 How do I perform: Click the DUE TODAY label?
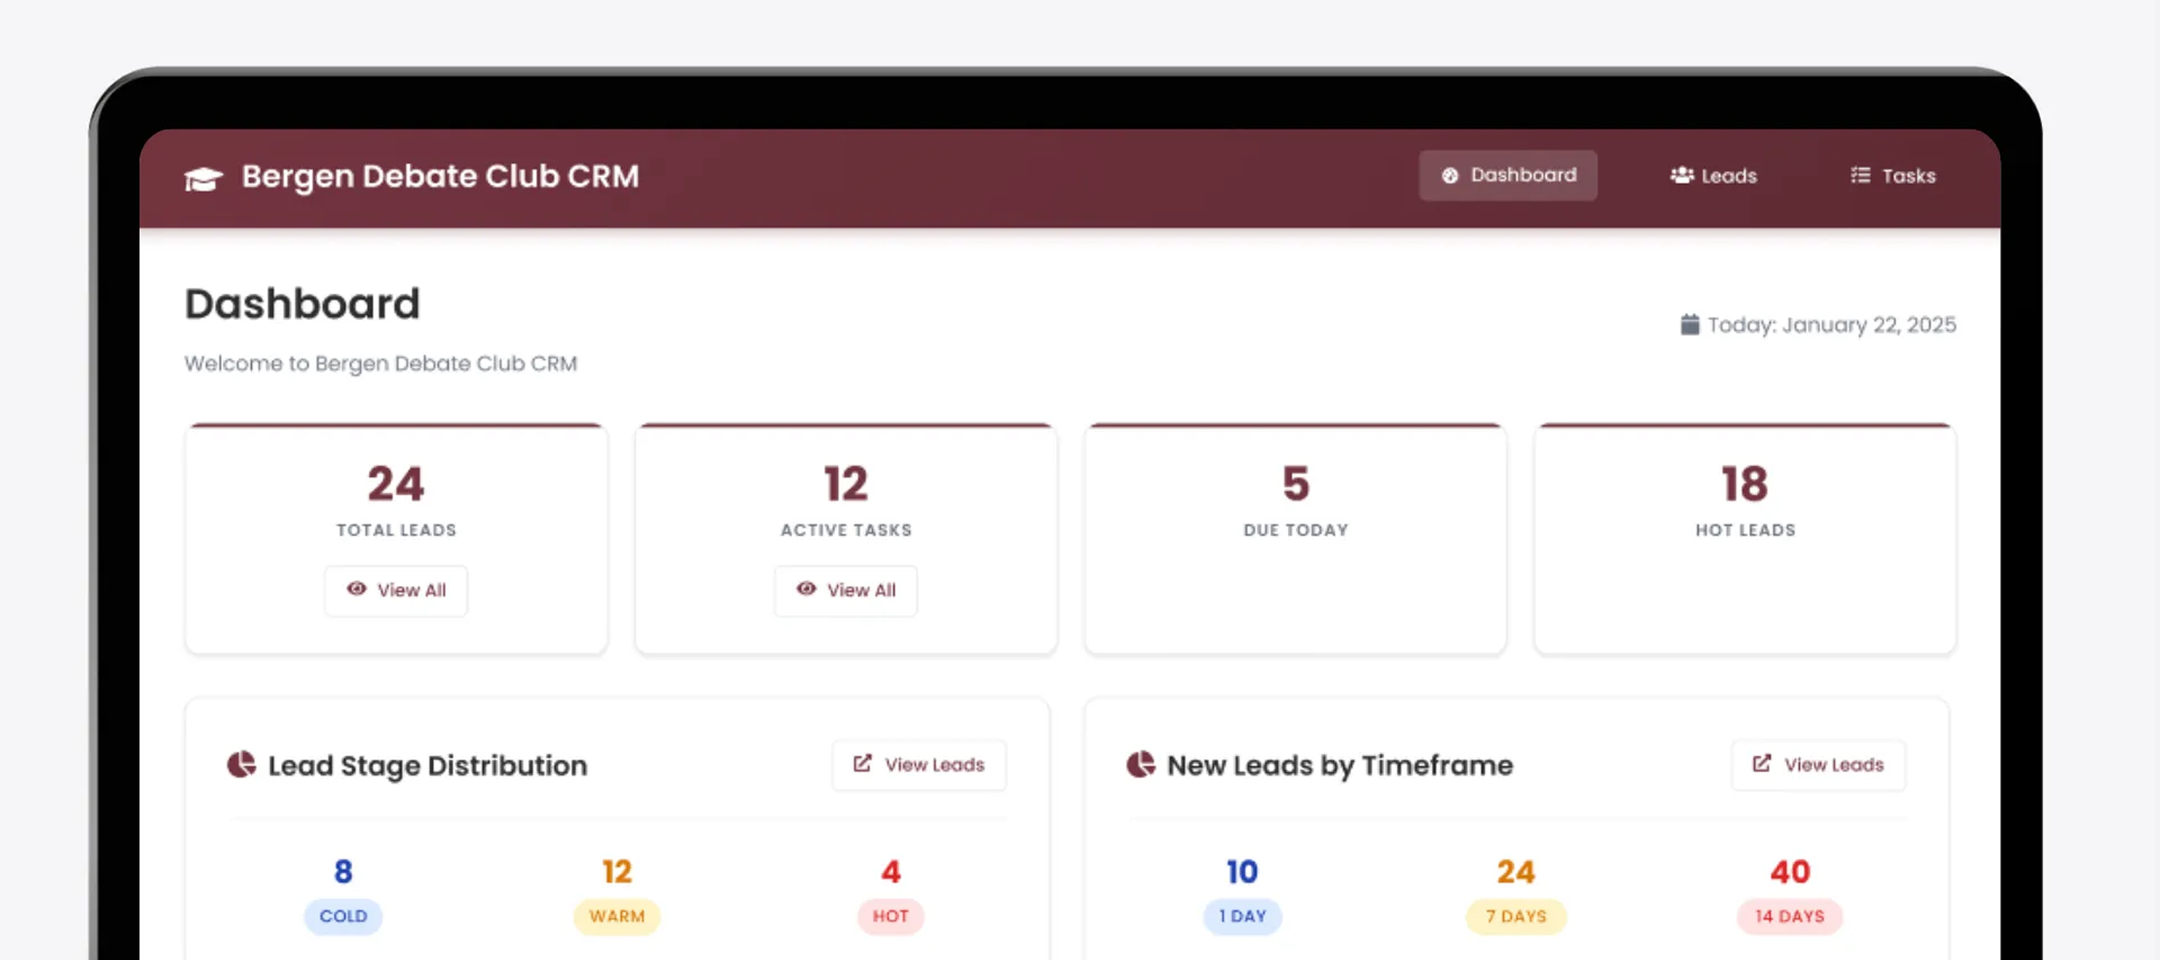pyautogui.click(x=1296, y=530)
